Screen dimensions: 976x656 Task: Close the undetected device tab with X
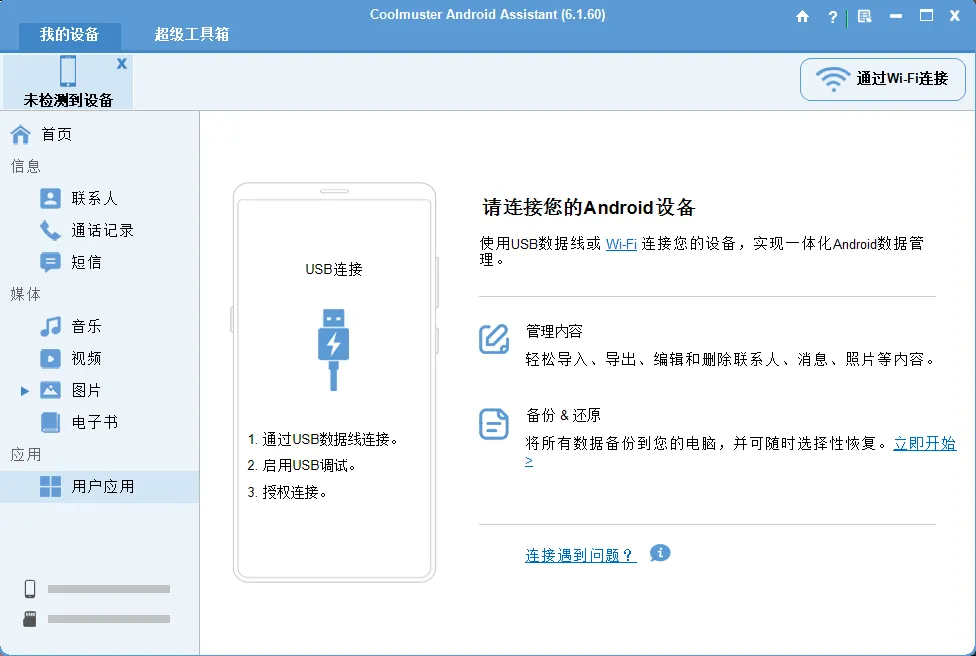pos(121,63)
